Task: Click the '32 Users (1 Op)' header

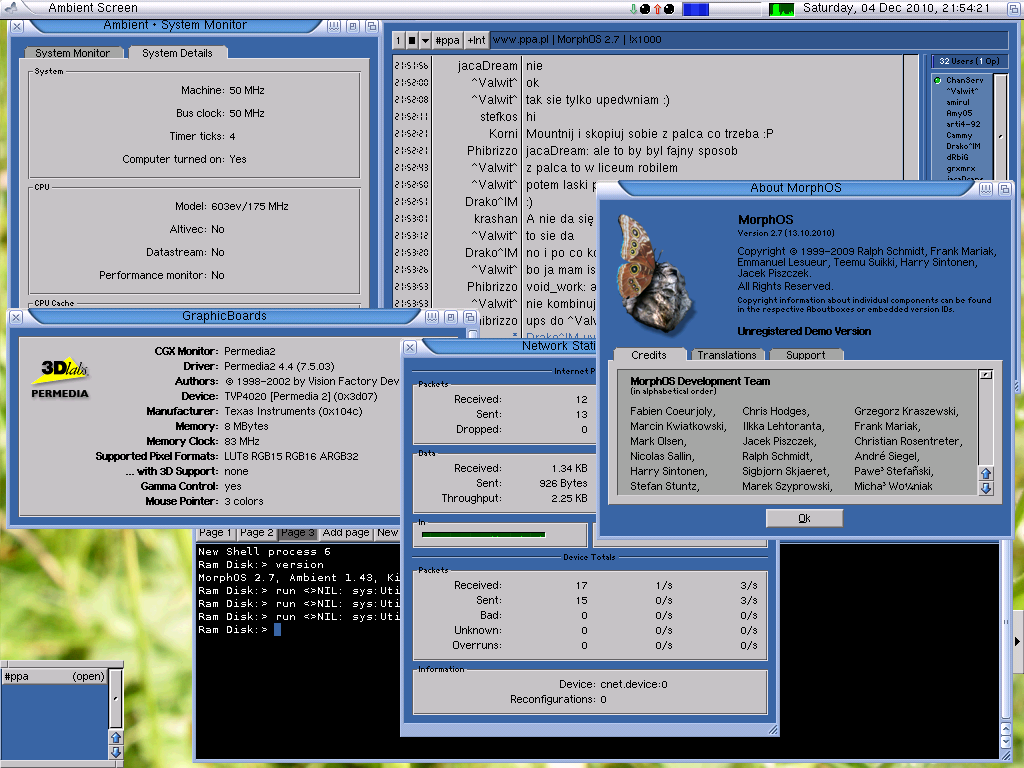Action: (x=969, y=61)
